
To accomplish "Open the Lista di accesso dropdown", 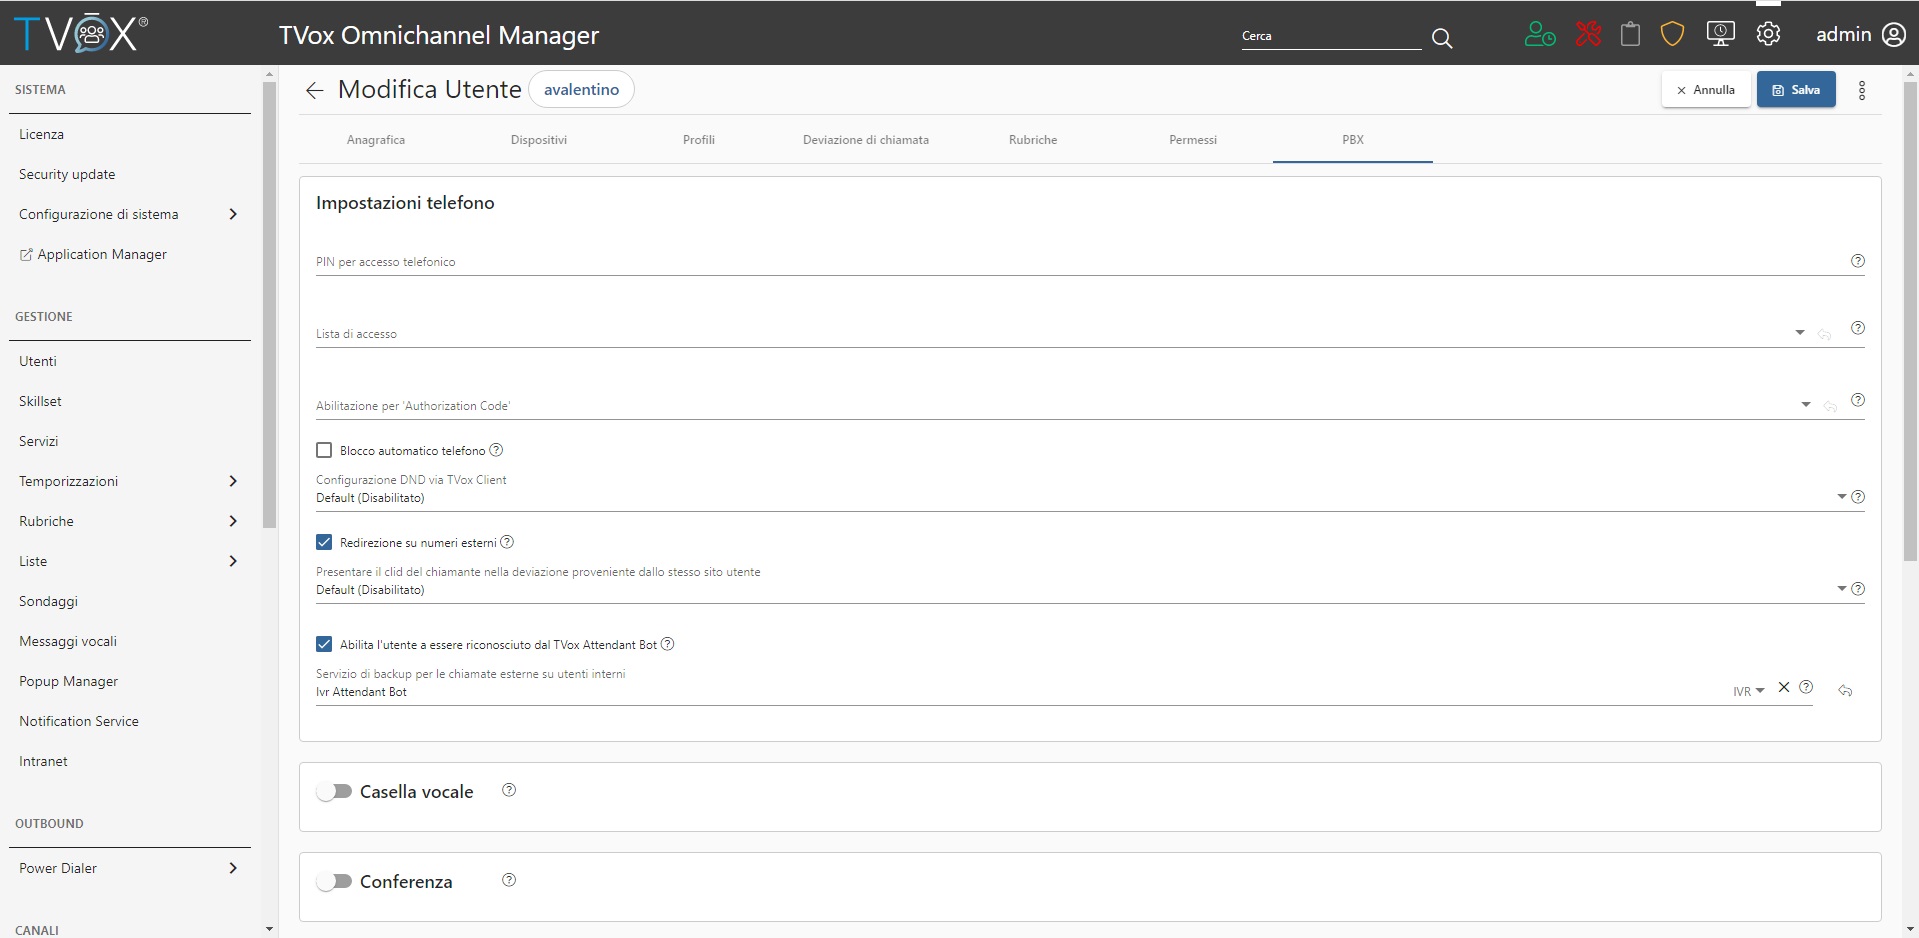I will 1799,332.
